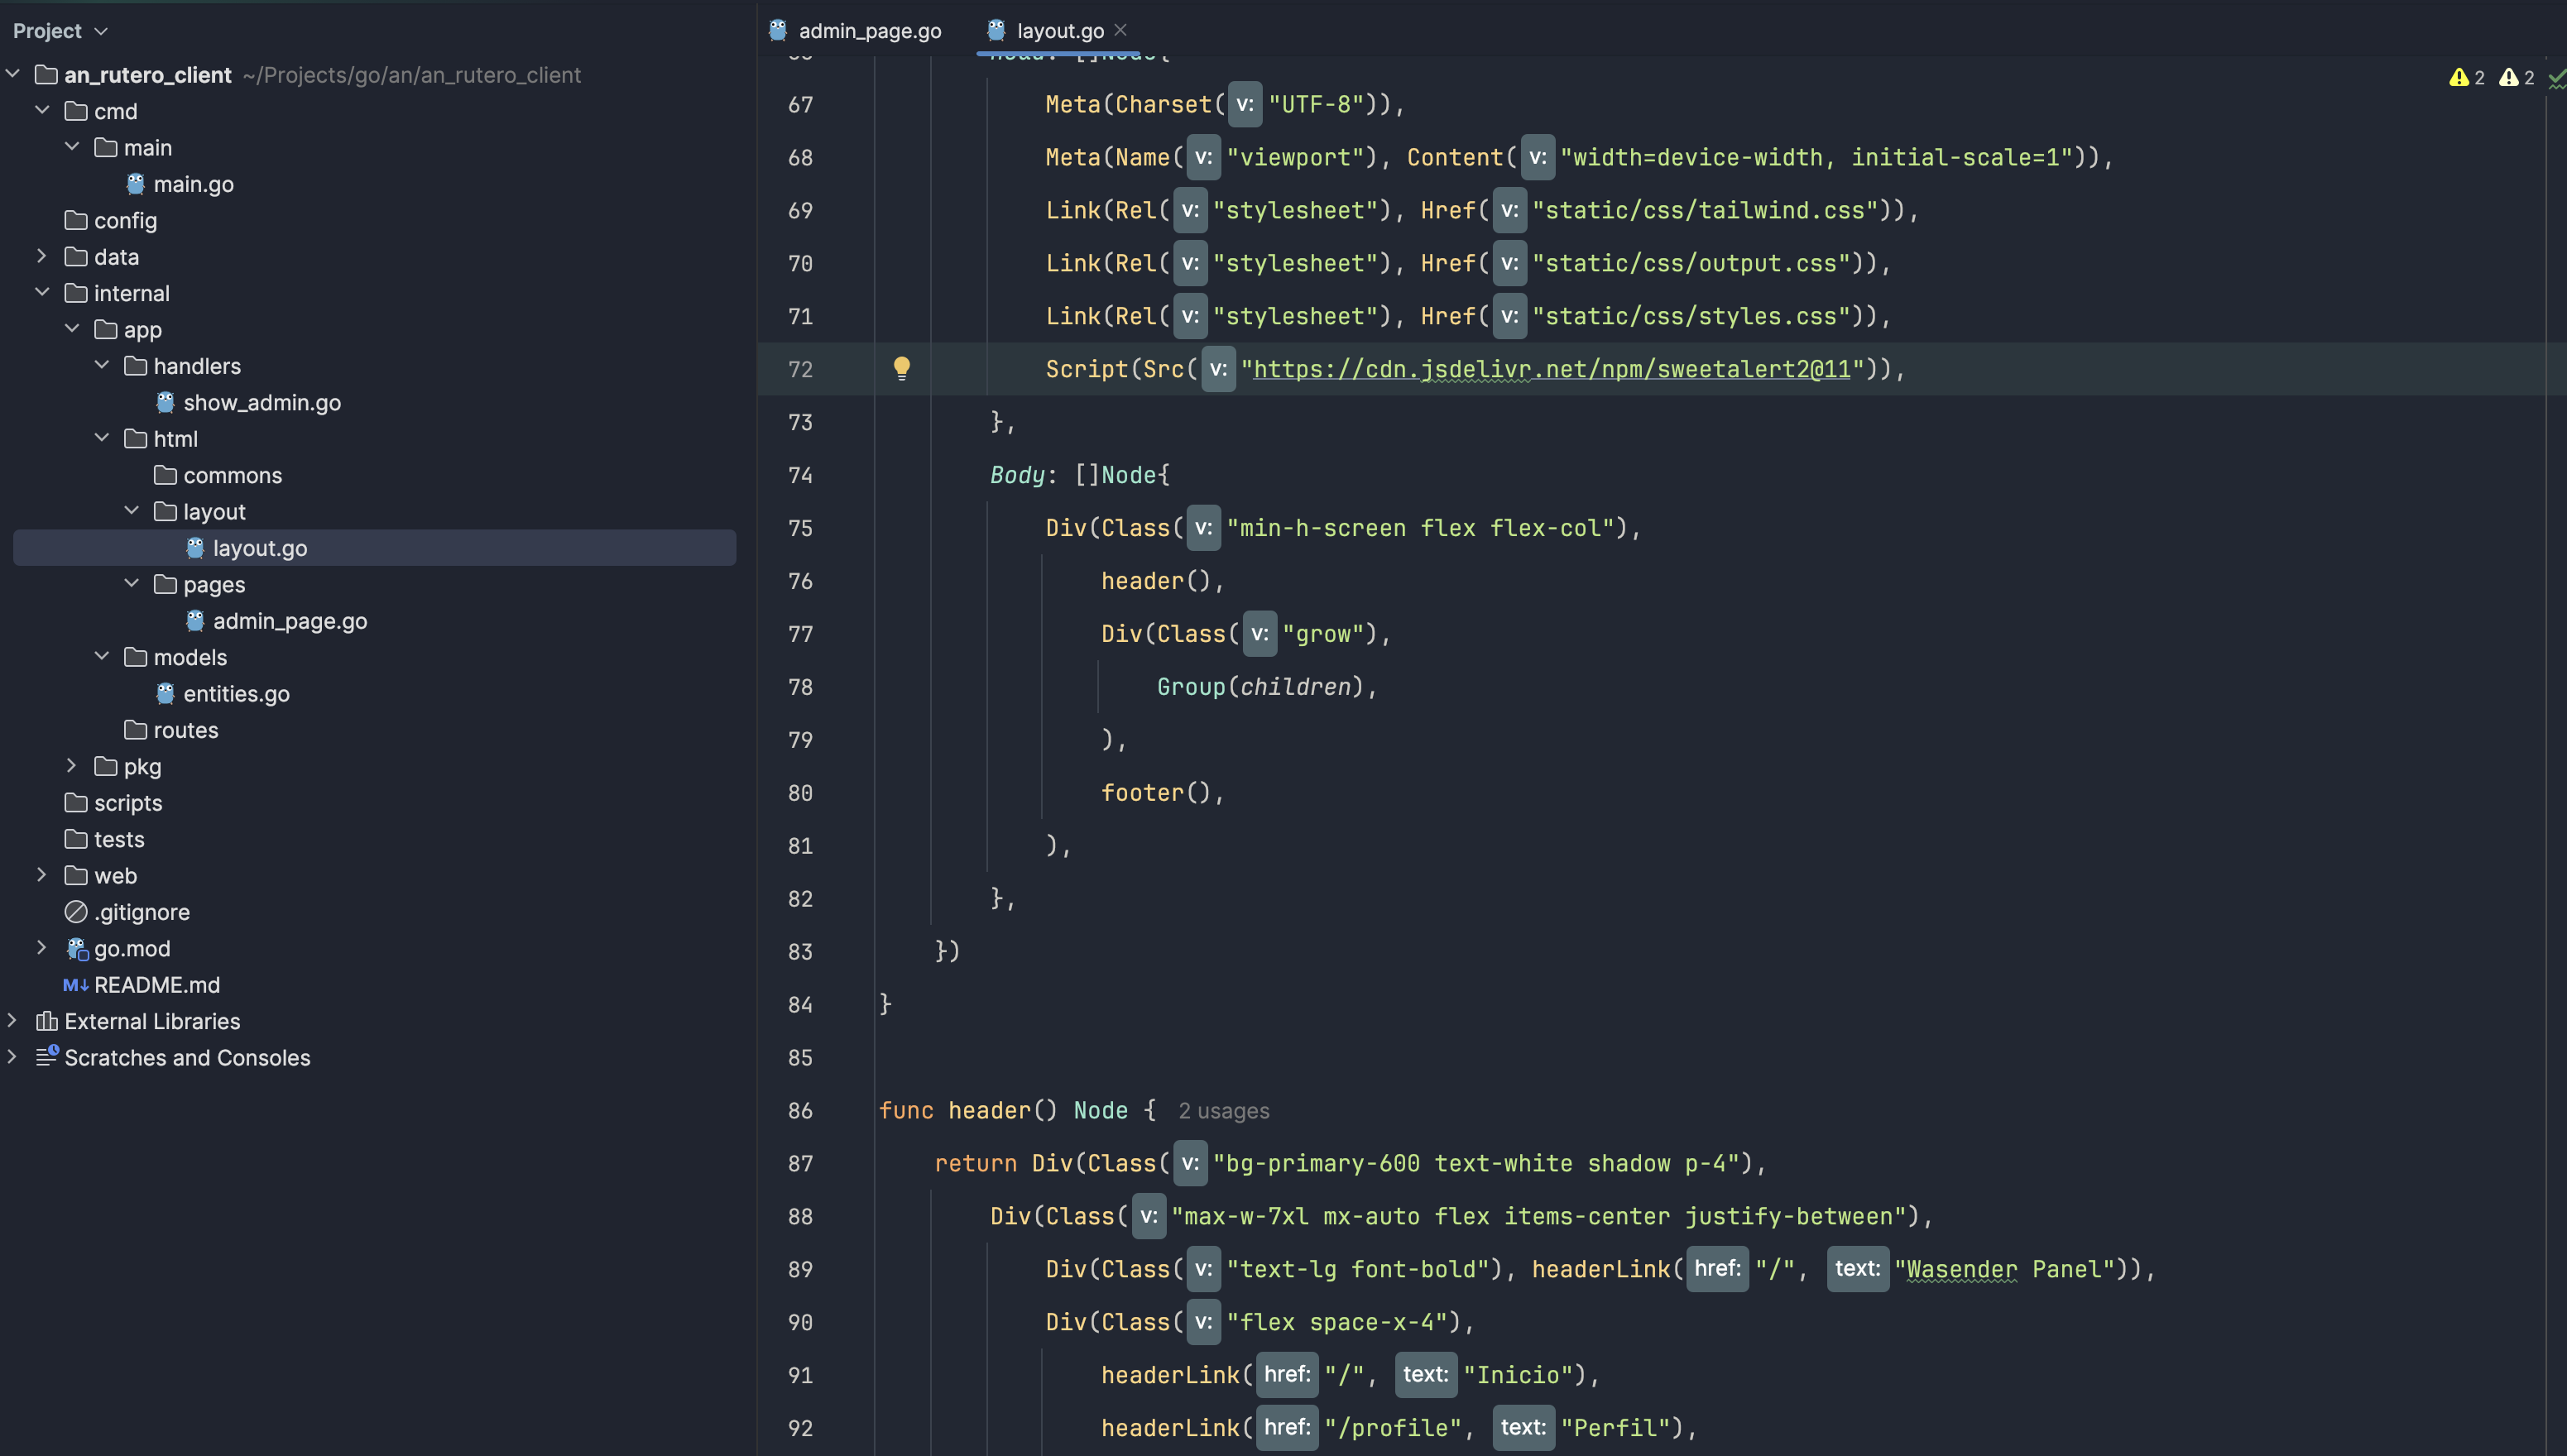This screenshot has height=1456, width=2567.
Task: Select the models folder icon
Action: 135,657
